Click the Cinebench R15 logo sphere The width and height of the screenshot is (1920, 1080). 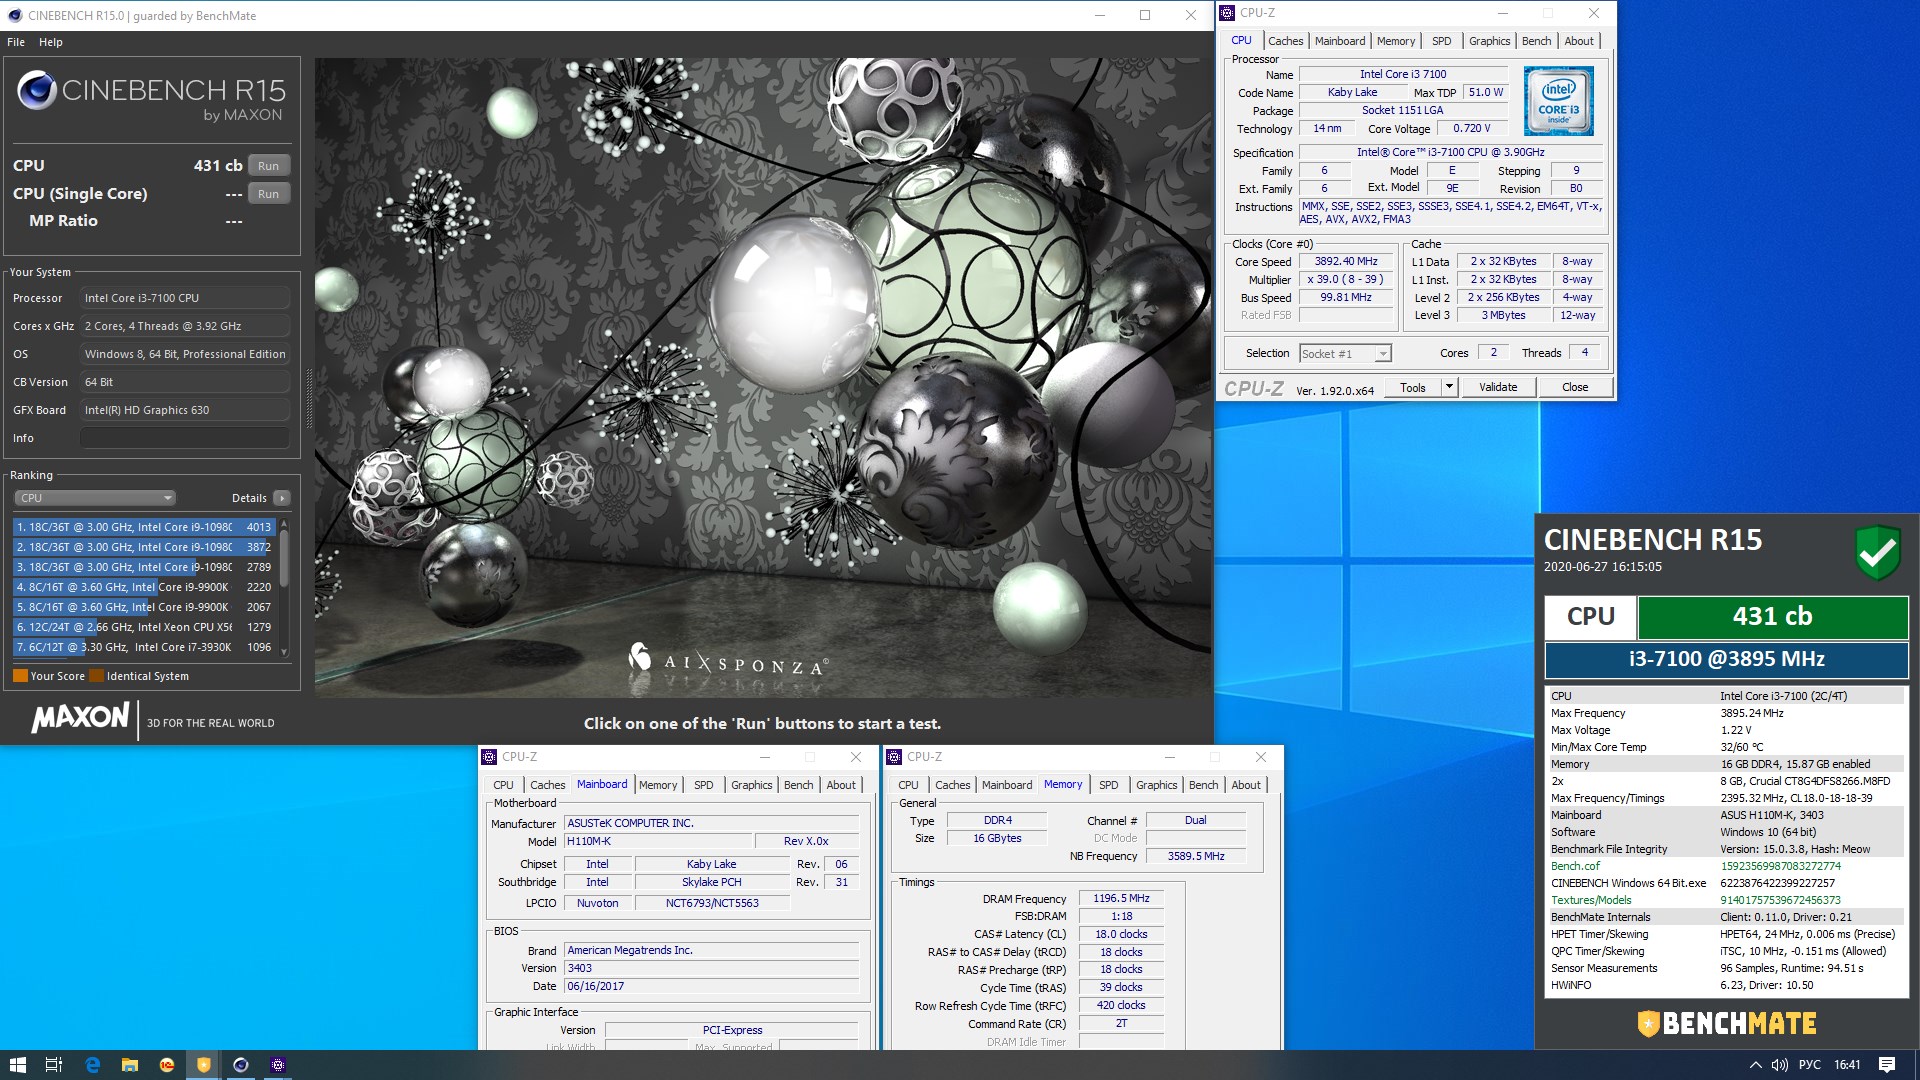pos(37,91)
